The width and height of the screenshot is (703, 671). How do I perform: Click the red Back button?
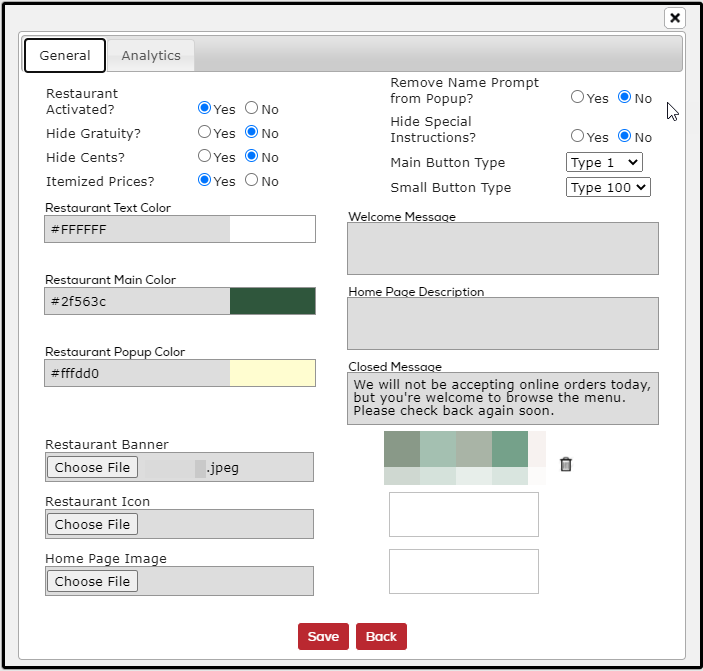(382, 636)
